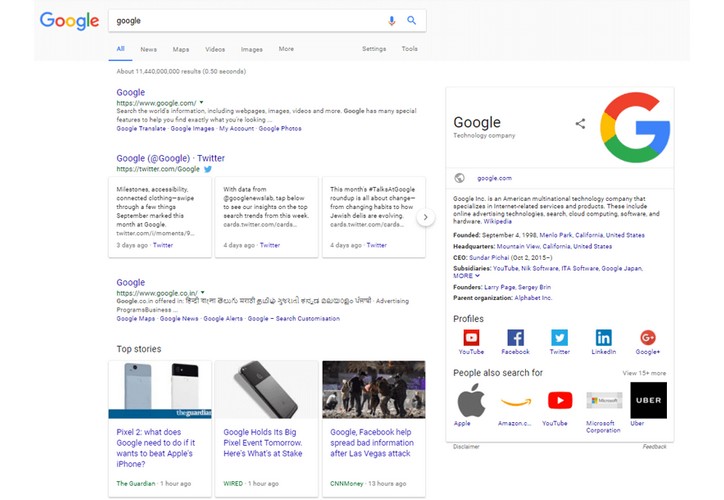Open Google (@Google) Twitter result
The width and height of the screenshot is (724, 500).
[x=170, y=158]
